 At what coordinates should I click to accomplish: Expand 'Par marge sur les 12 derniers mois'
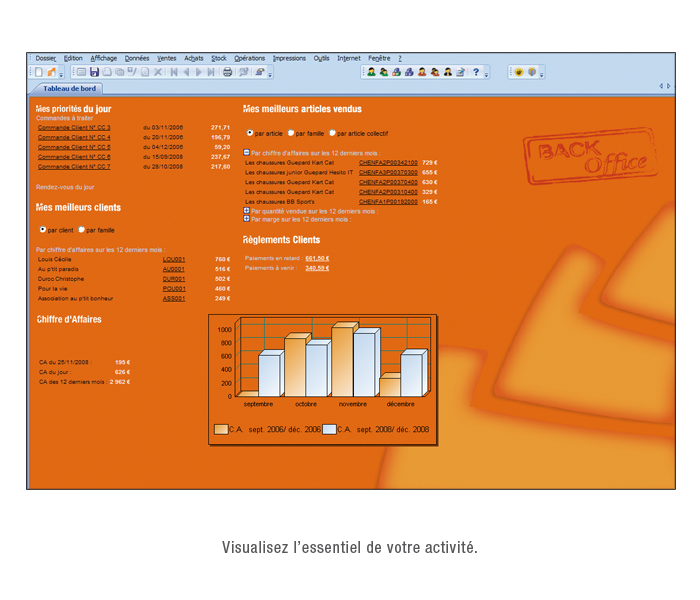(x=247, y=218)
